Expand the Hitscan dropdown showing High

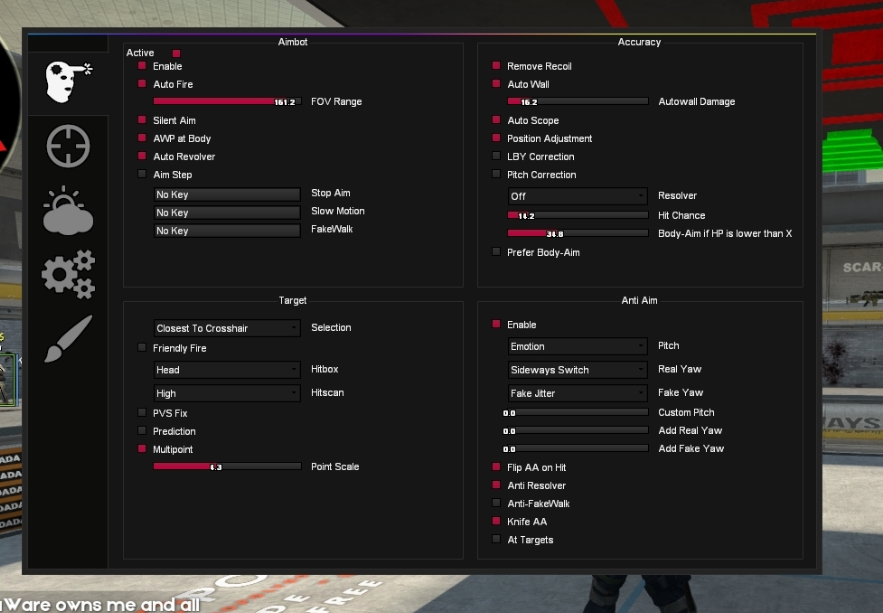pyautogui.click(x=226, y=392)
